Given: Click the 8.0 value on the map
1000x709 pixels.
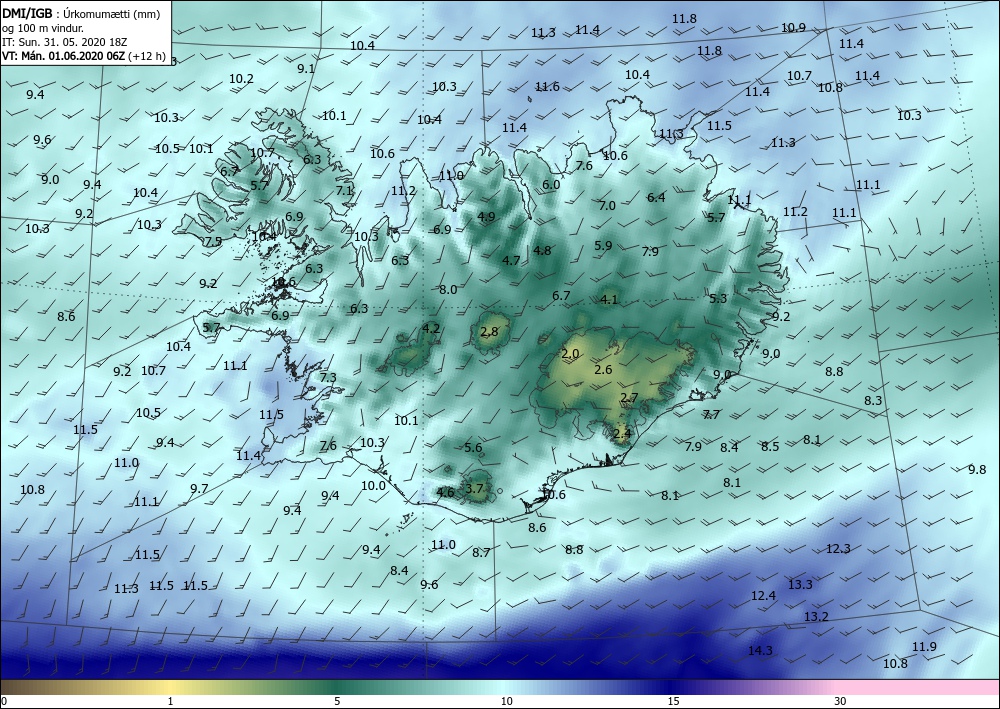Looking at the screenshot, I should [448, 289].
